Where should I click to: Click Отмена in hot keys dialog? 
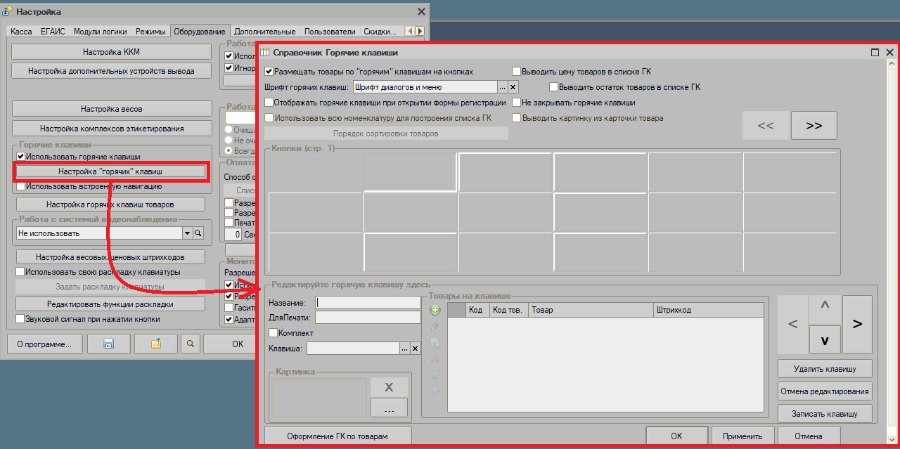click(809, 436)
